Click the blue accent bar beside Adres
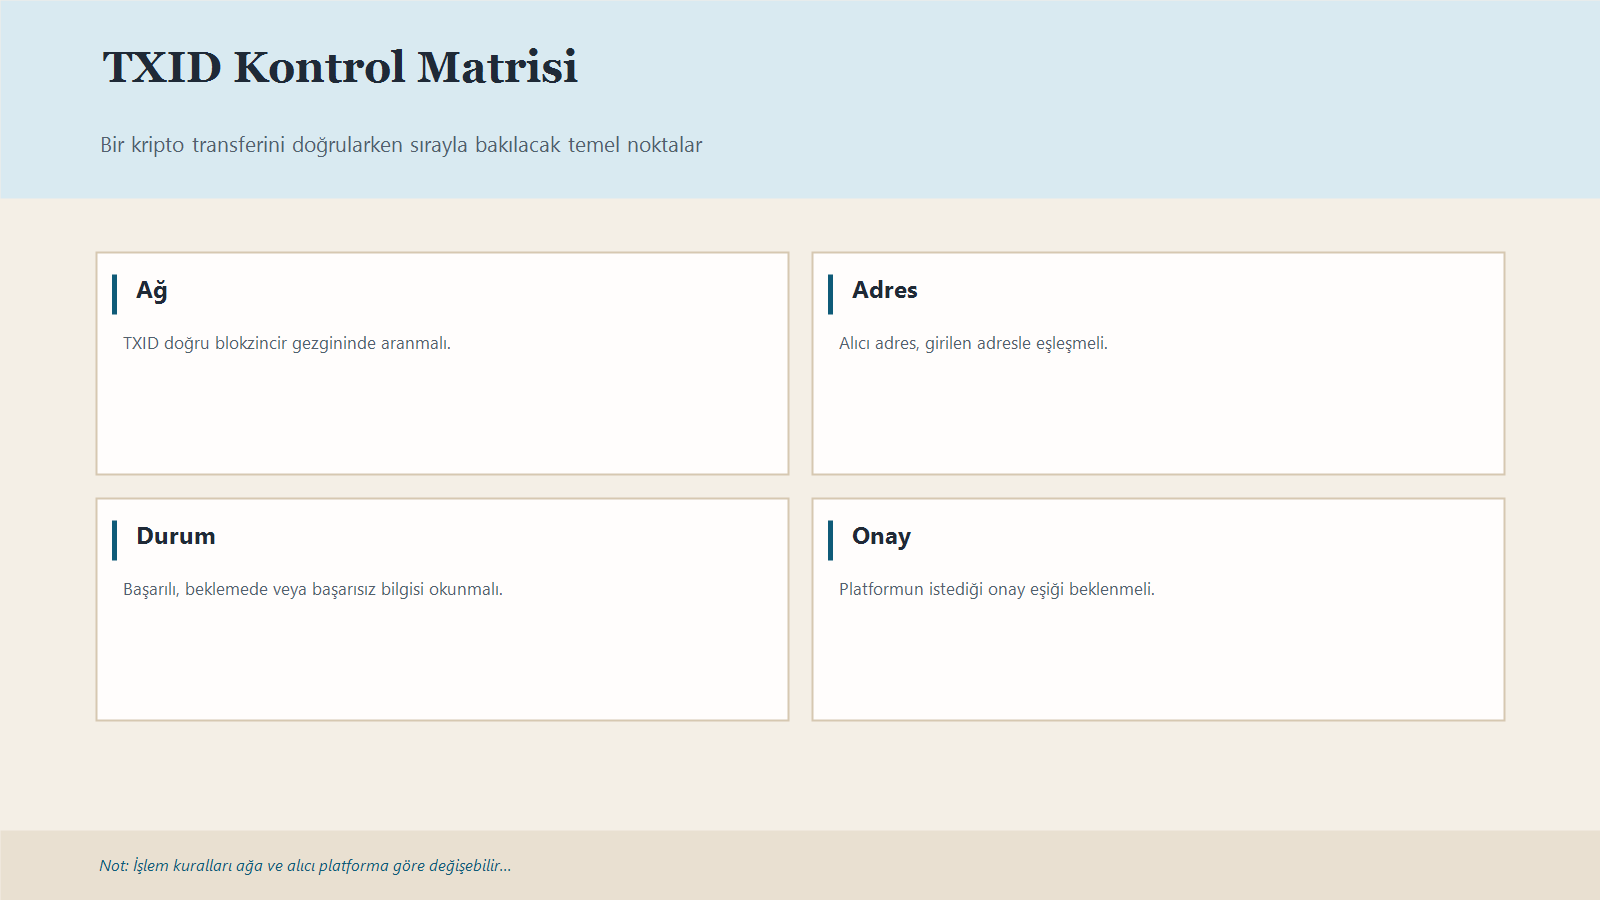Viewport: 1600px width, 900px height. 831,294
